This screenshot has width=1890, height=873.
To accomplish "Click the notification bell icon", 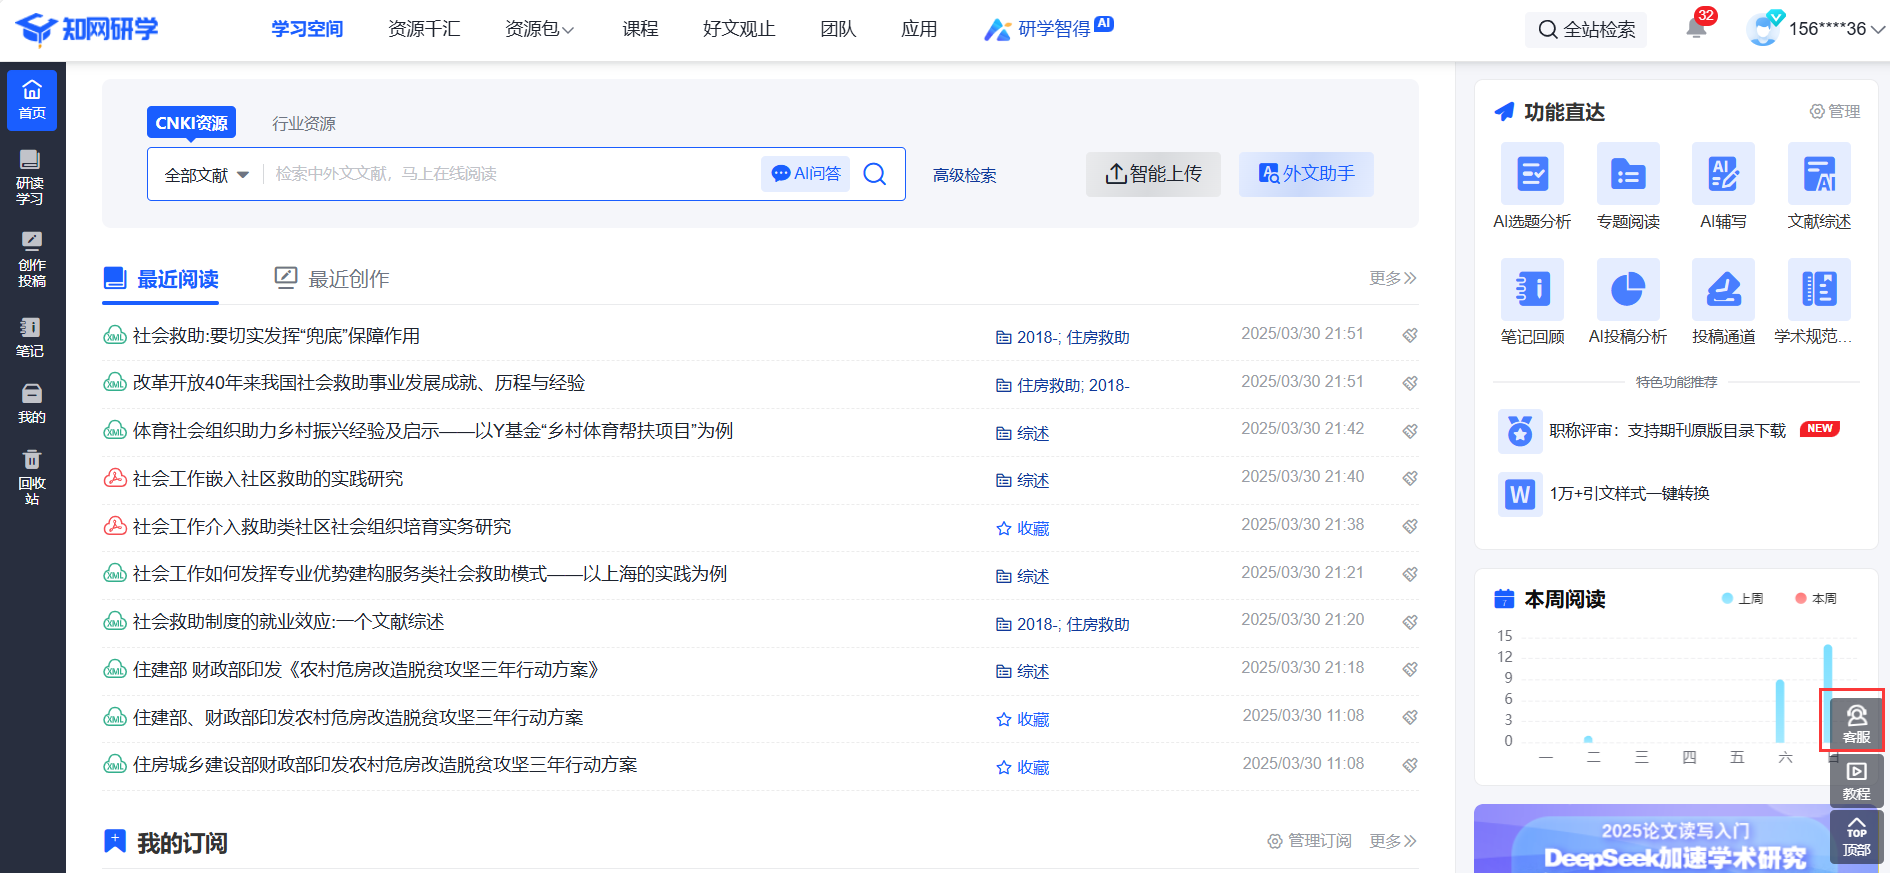I will pos(1697,26).
